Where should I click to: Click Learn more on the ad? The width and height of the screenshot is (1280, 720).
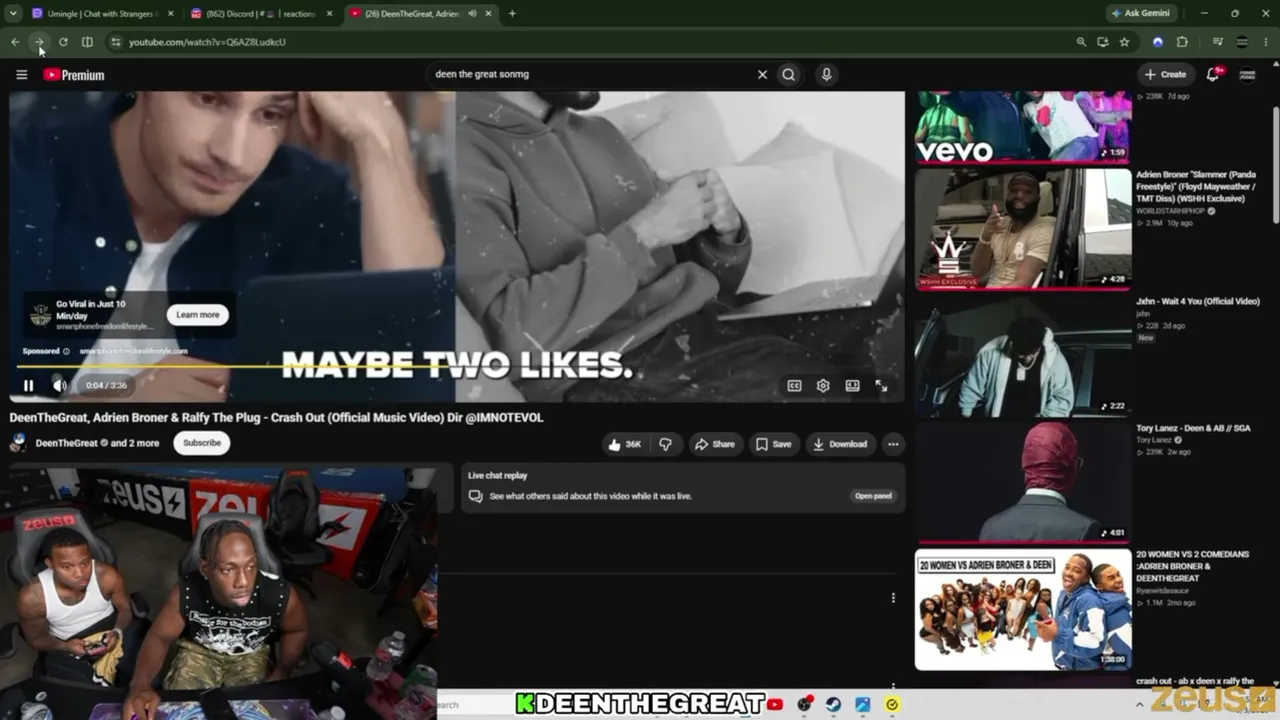pos(198,315)
